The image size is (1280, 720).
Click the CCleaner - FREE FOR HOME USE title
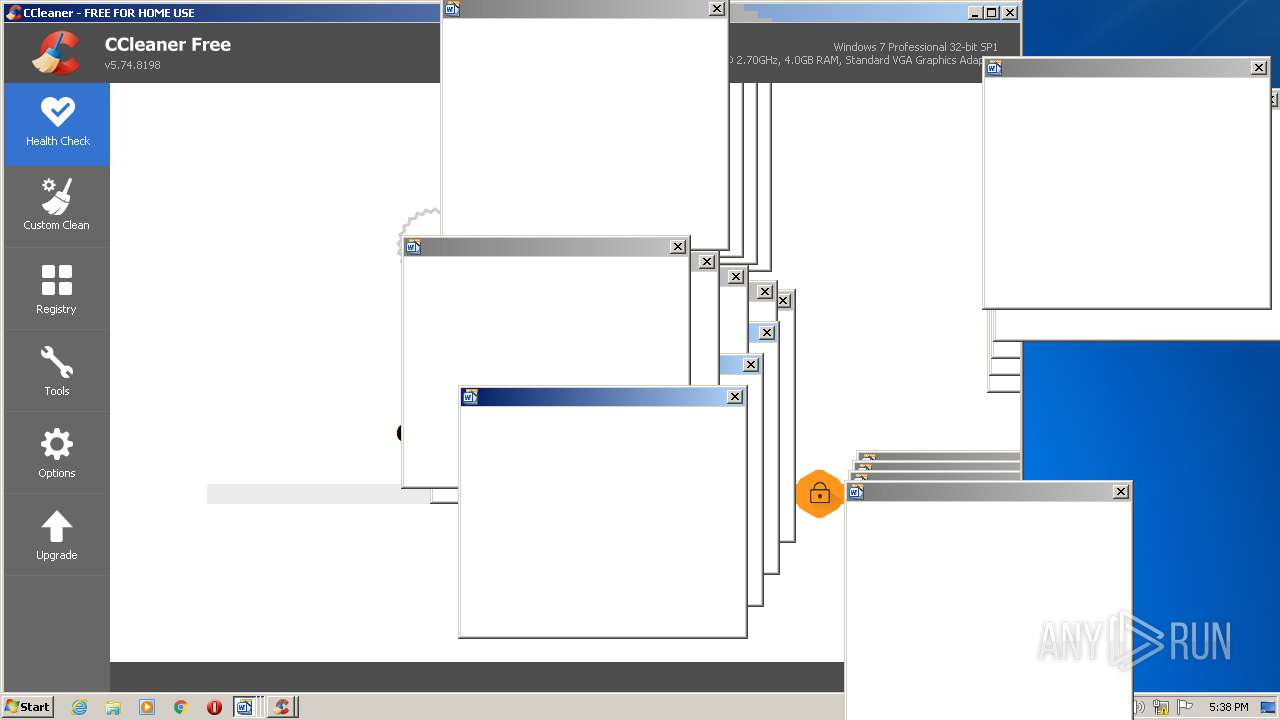pyautogui.click(x=109, y=13)
